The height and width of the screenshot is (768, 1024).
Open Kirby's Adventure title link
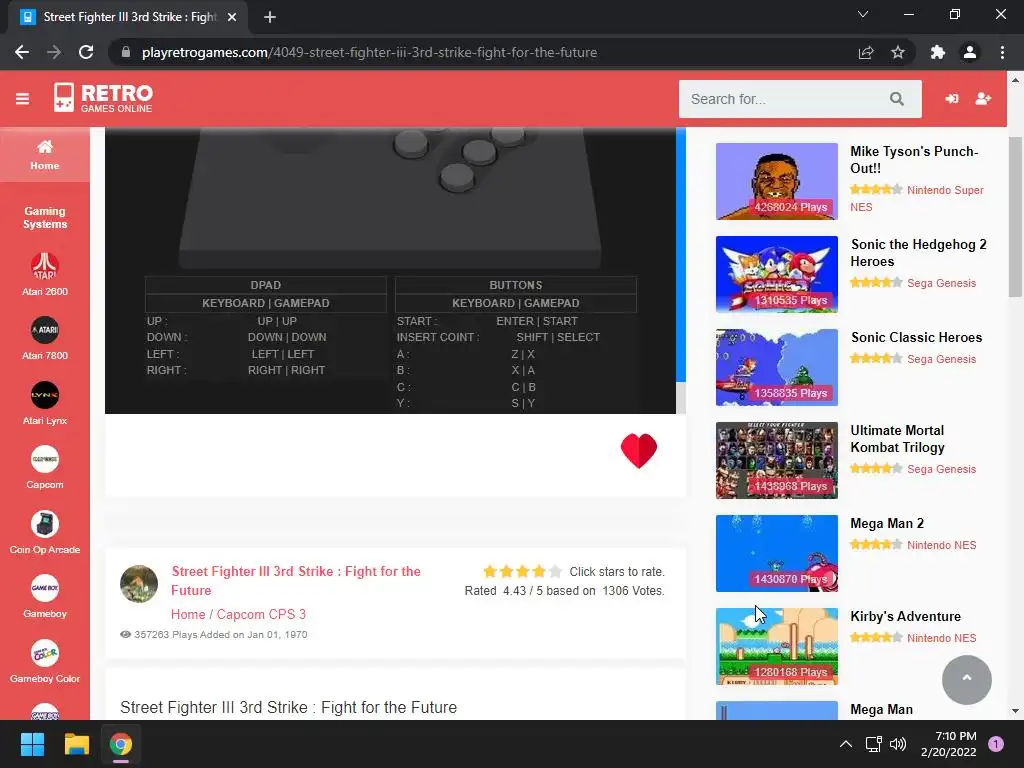[x=905, y=616]
